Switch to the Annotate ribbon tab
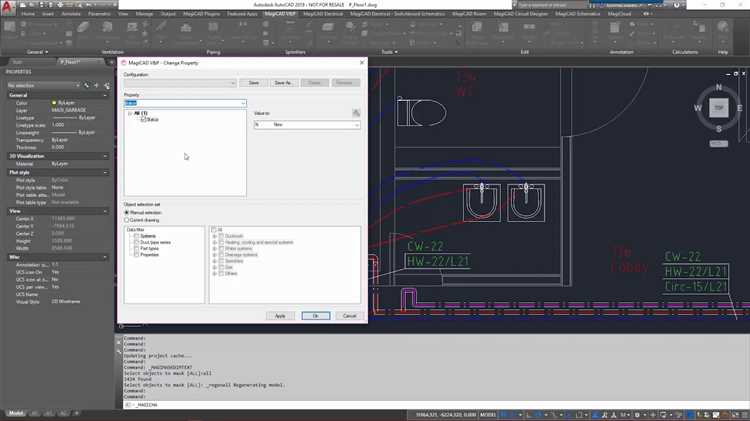This screenshot has width=750, height=421. coord(71,14)
